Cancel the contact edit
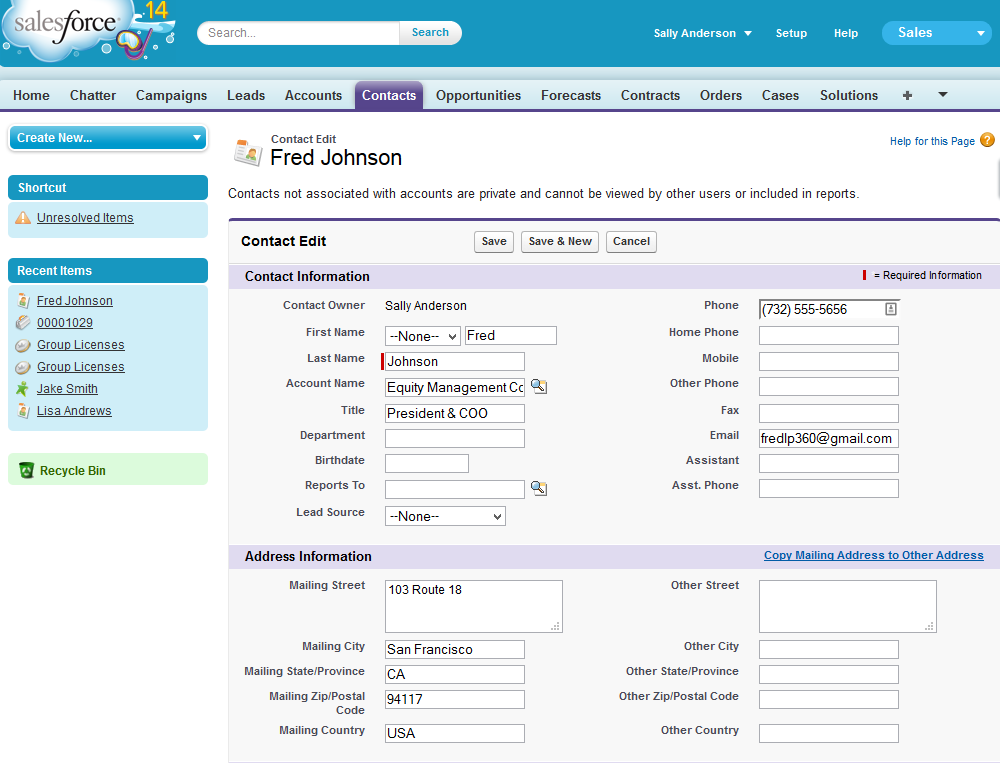The height and width of the screenshot is (763, 1000). [x=631, y=241]
